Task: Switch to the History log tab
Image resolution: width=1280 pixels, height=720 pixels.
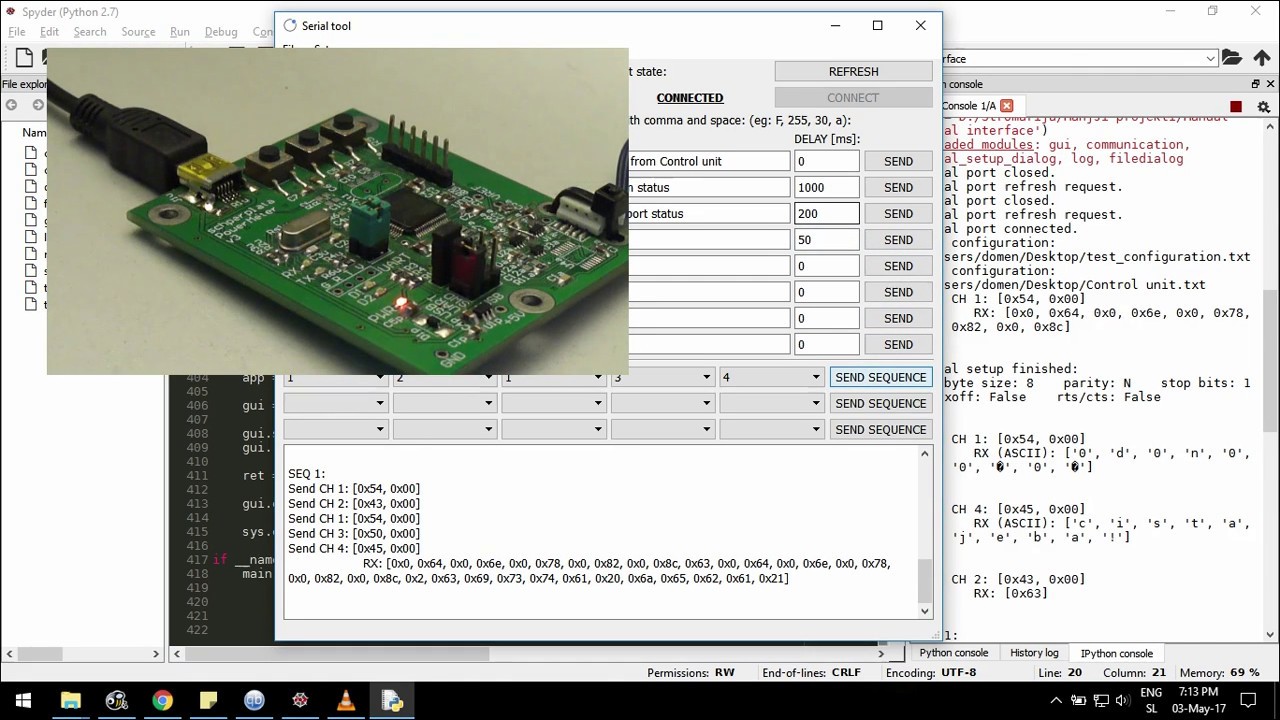Action: [x=1034, y=653]
